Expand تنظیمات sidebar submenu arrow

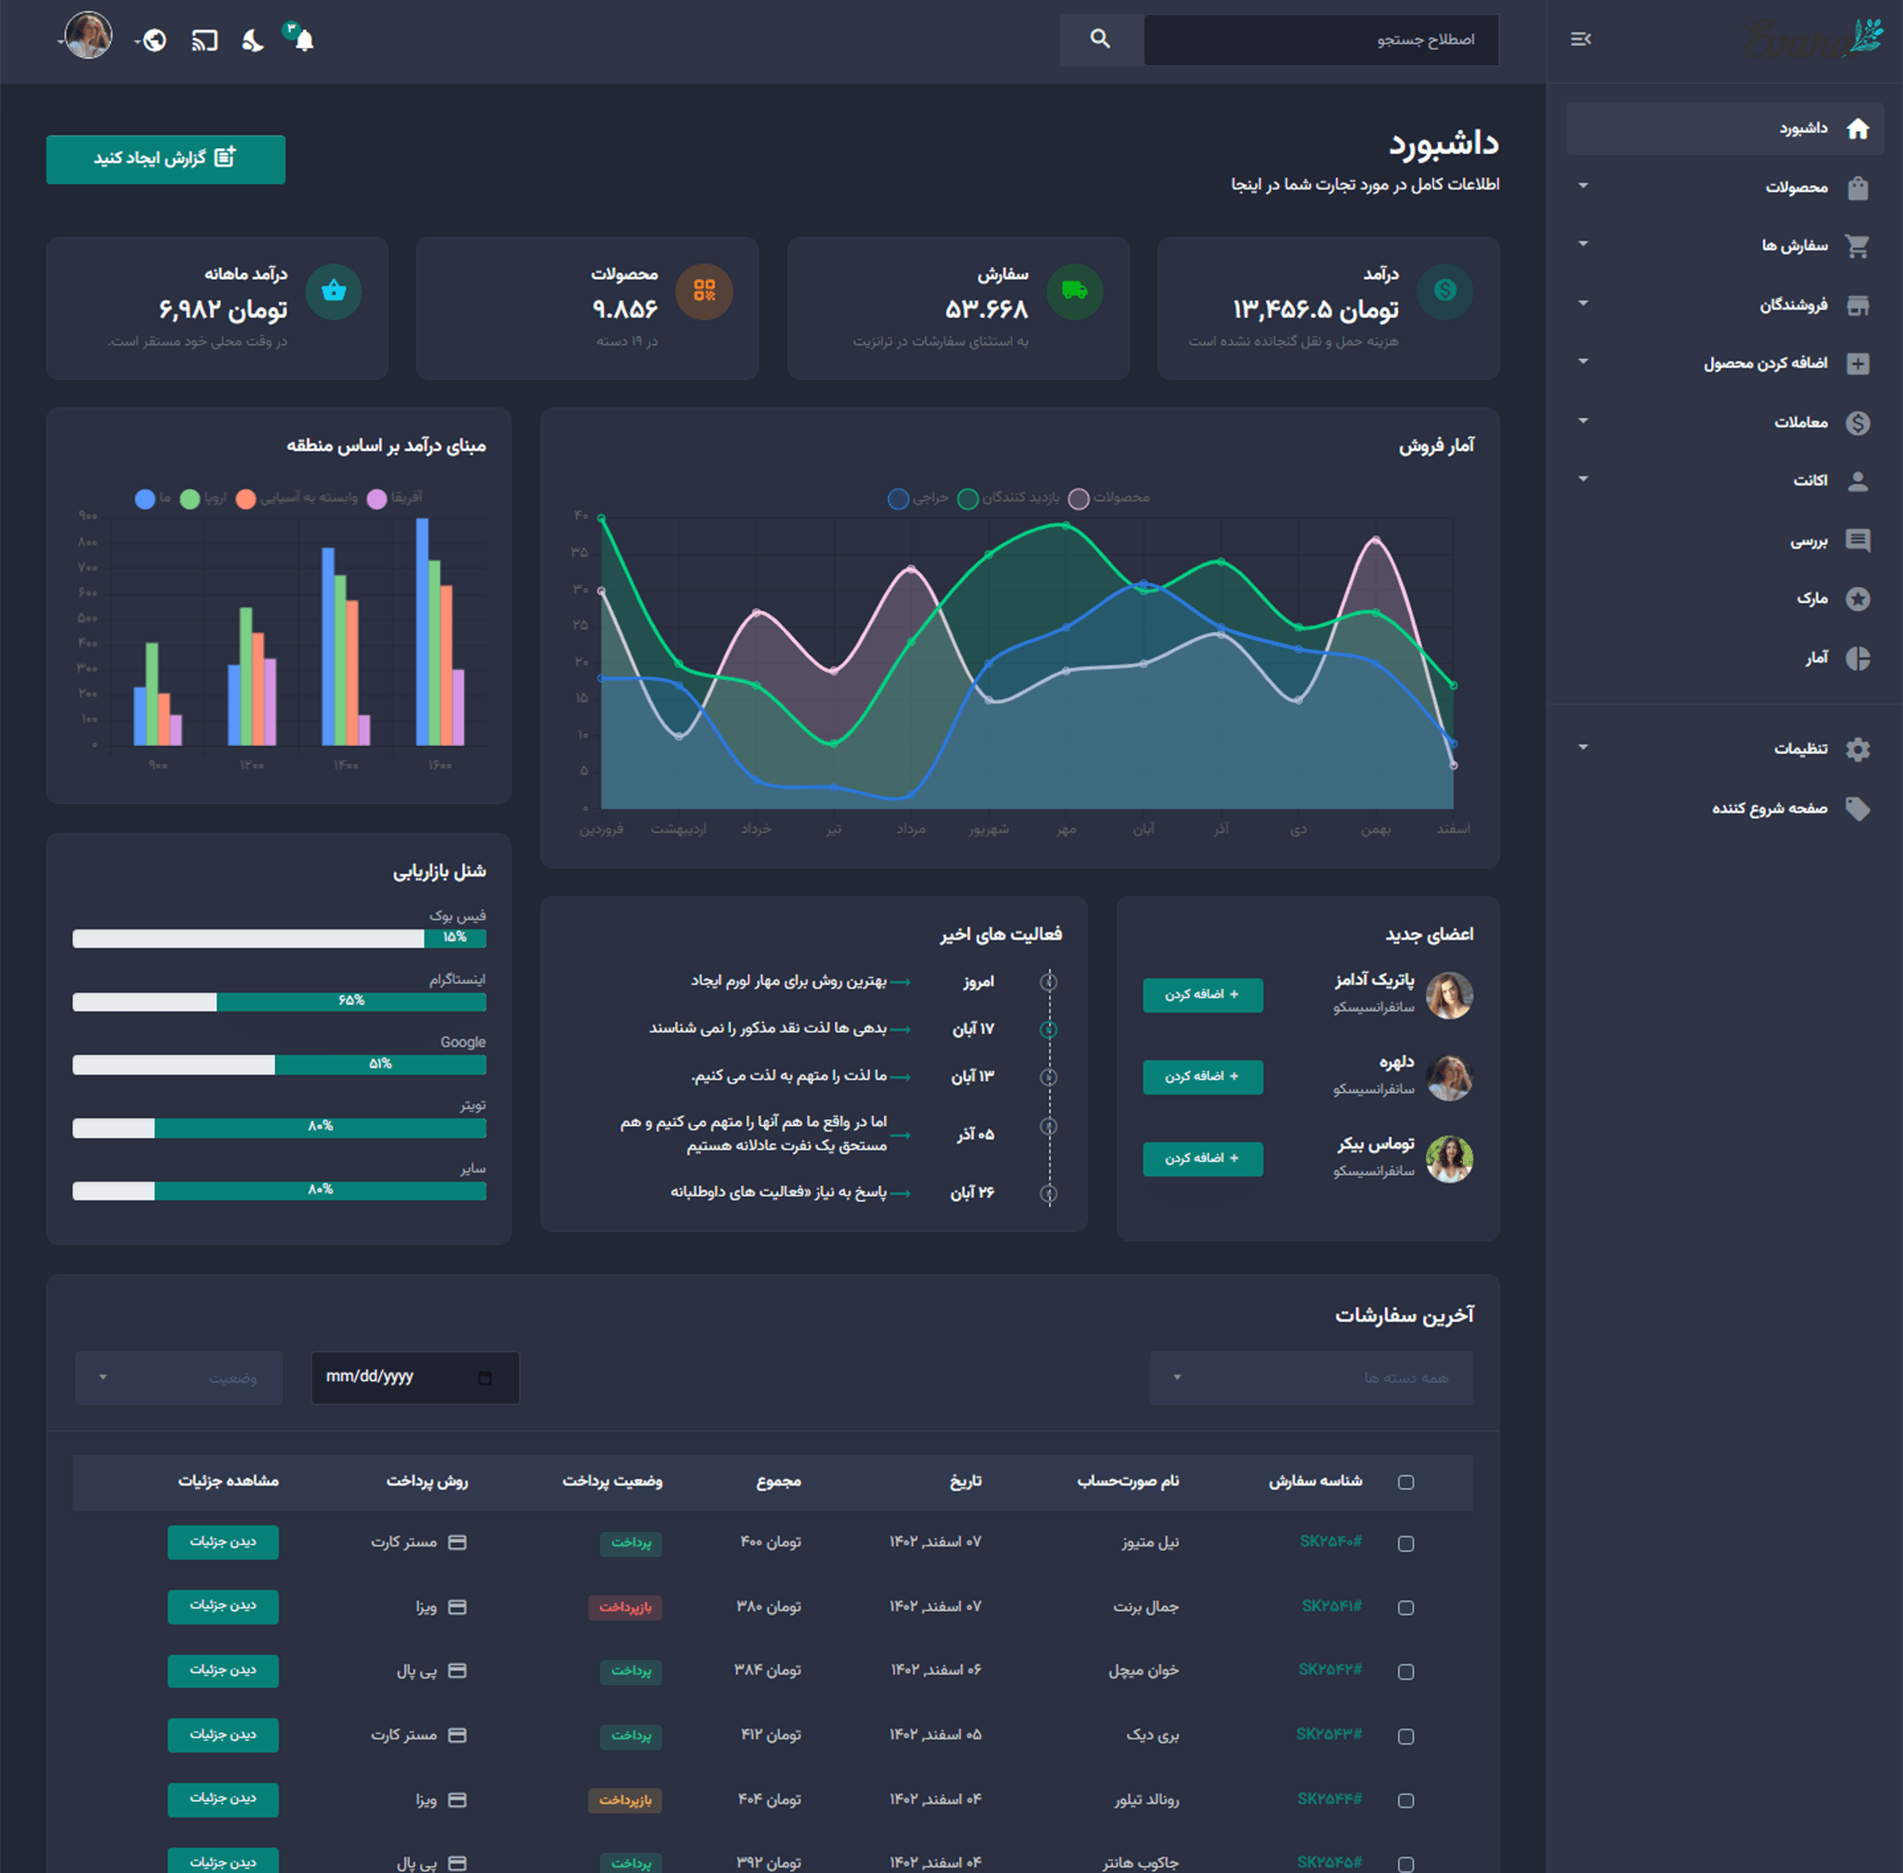pos(1583,747)
